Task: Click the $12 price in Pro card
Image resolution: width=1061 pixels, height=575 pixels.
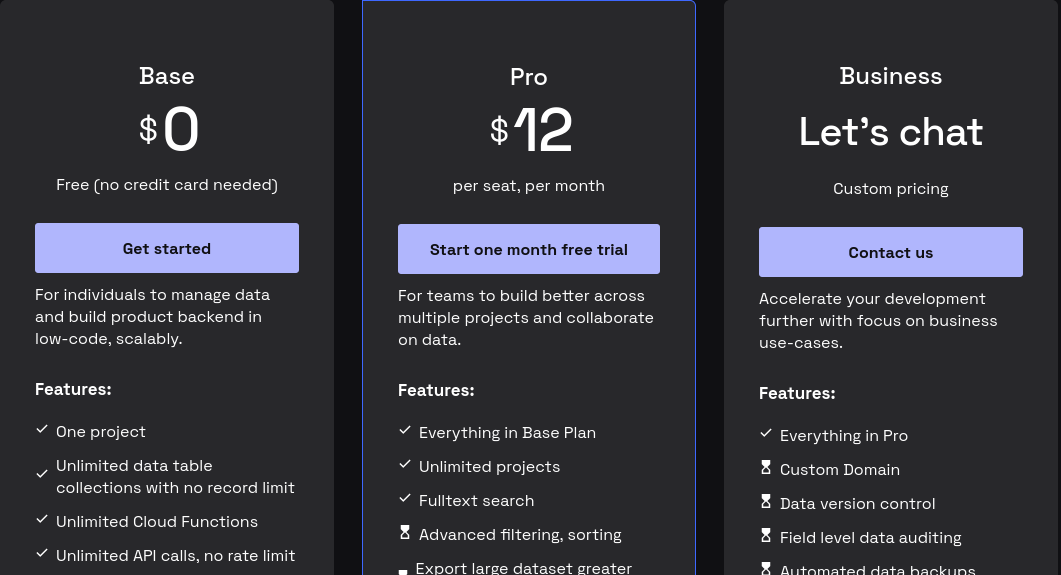Action: pos(531,131)
